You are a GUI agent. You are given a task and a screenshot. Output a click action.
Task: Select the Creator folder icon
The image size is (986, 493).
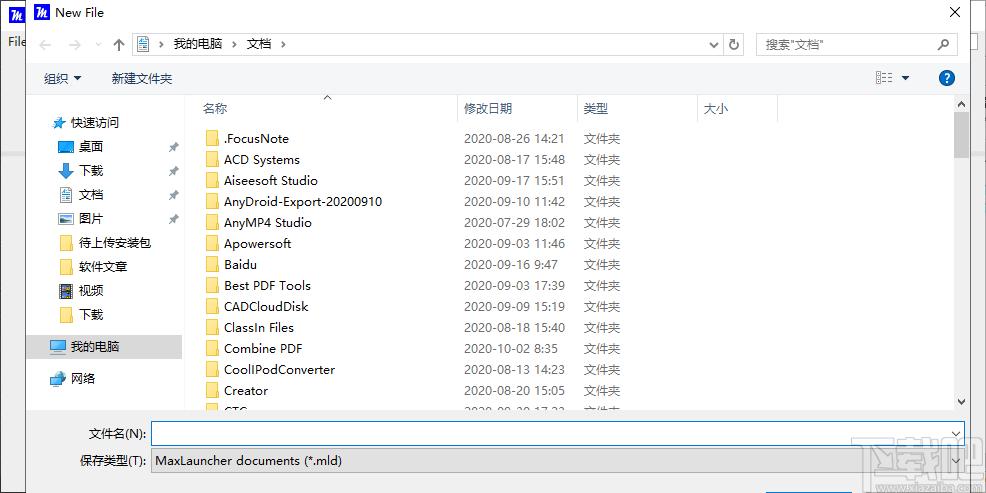[x=213, y=391]
